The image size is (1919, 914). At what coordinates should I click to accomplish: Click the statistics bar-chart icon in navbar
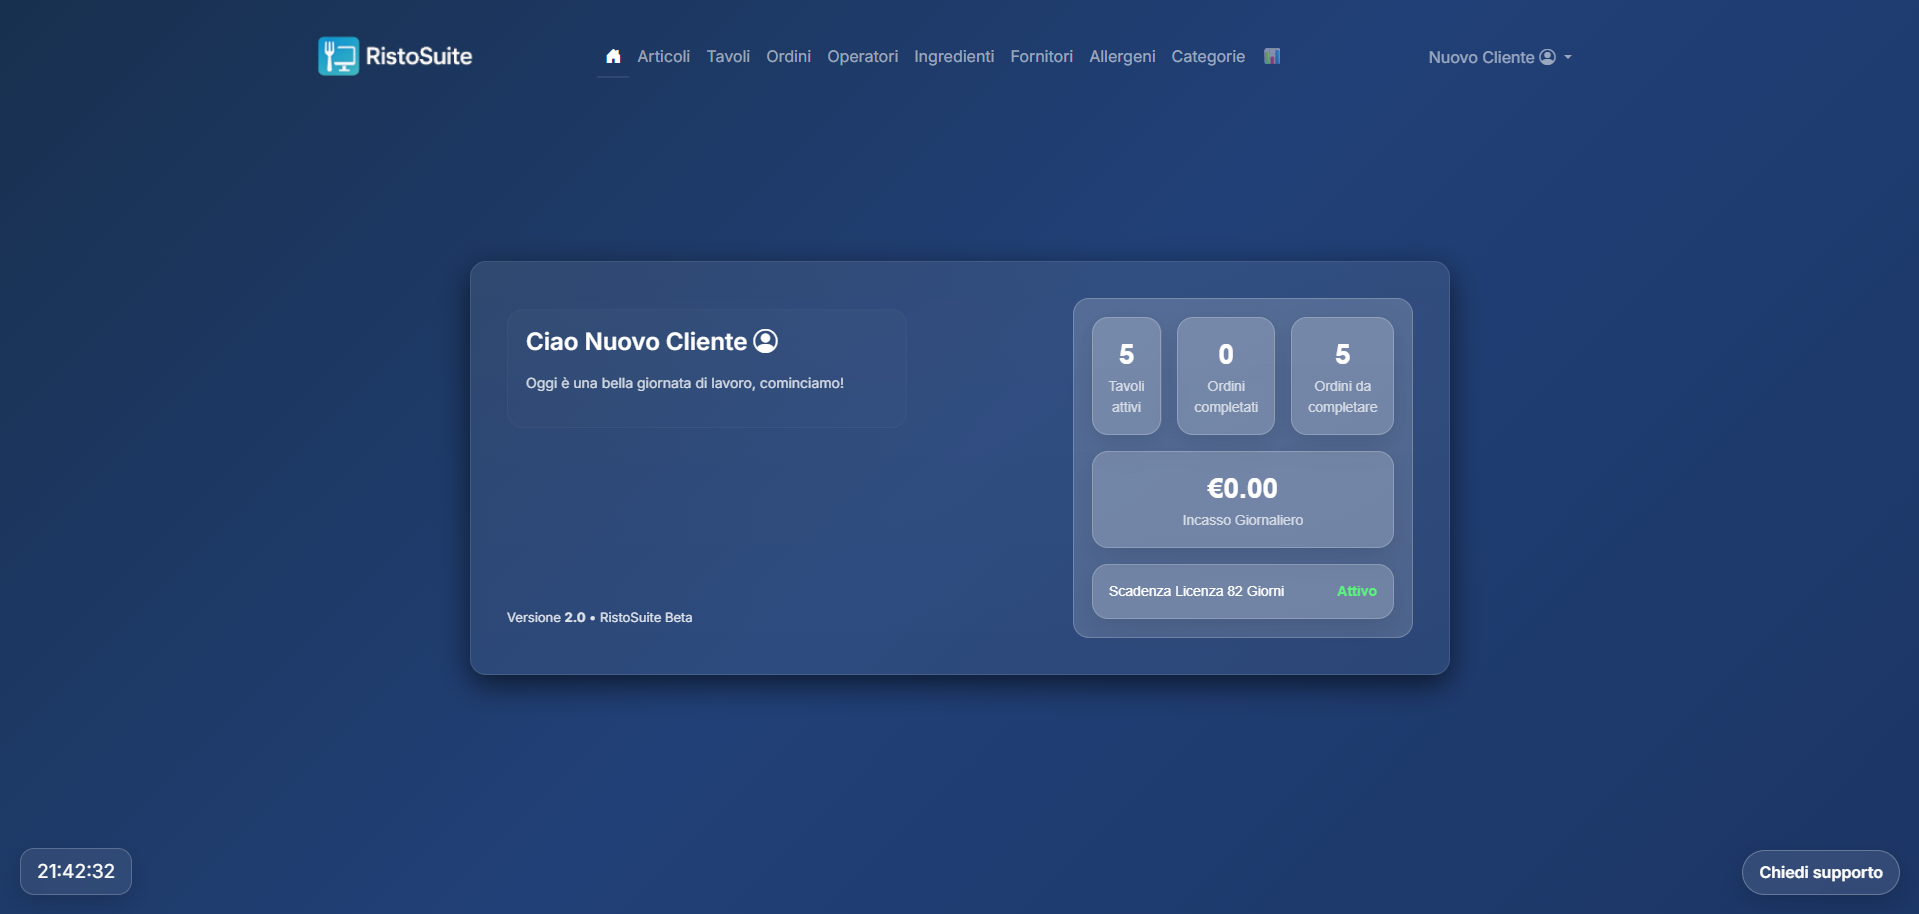tap(1271, 57)
